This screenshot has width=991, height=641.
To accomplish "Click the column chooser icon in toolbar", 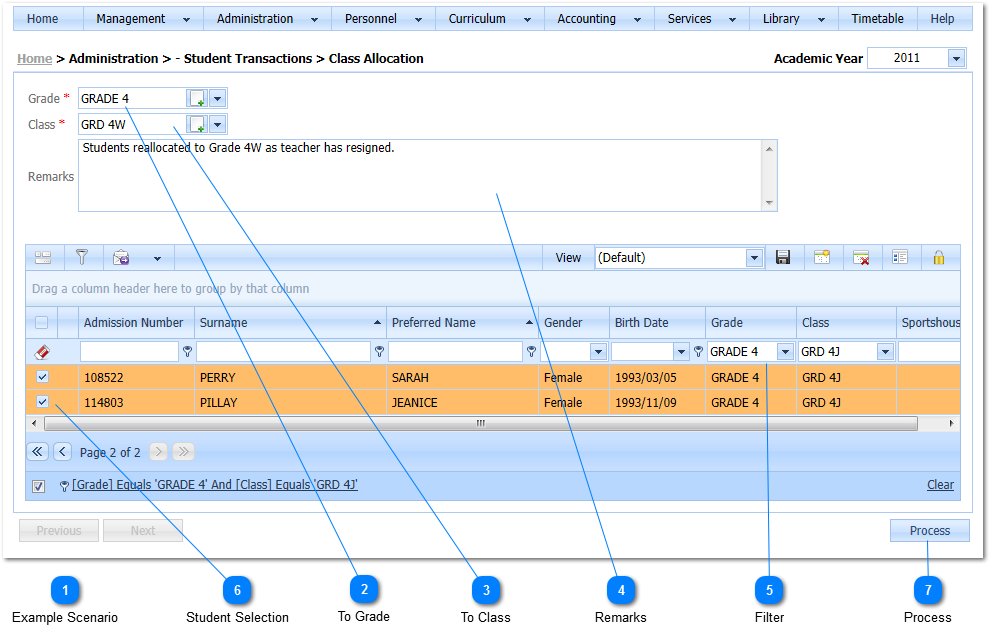I will pyautogui.click(x=900, y=258).
